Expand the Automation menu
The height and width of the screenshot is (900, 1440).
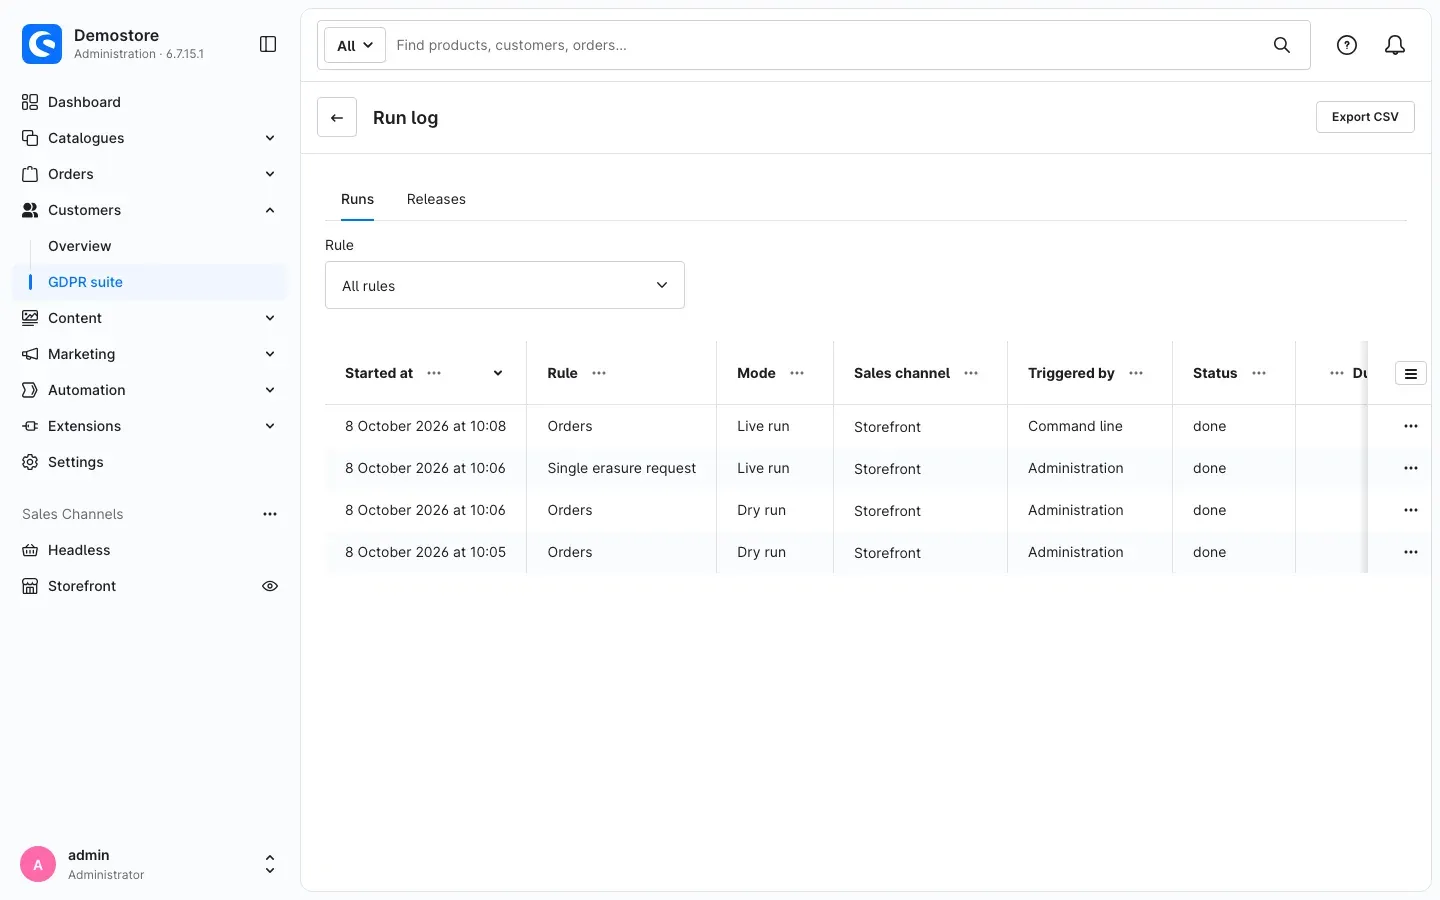point(270,390)
